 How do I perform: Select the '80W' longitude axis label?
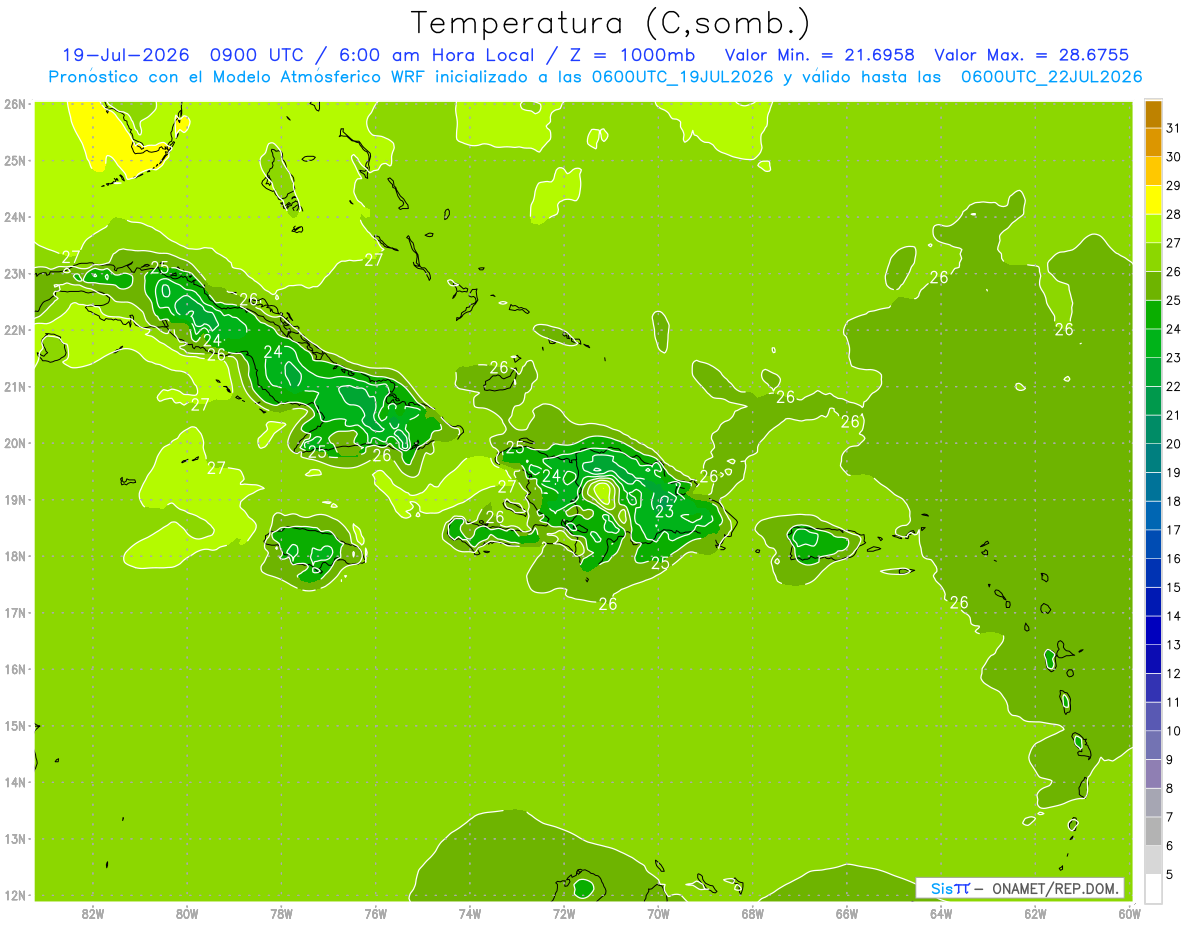(187, 913)
